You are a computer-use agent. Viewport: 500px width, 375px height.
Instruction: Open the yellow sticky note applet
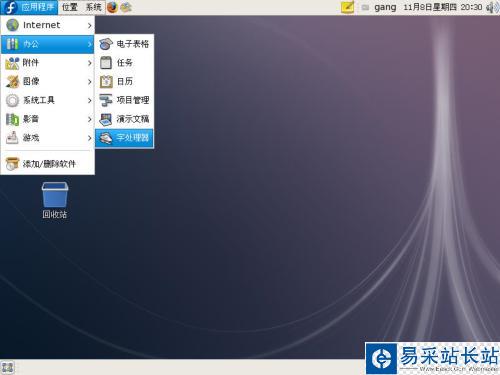pyautogui.click(x=347, y=7)
